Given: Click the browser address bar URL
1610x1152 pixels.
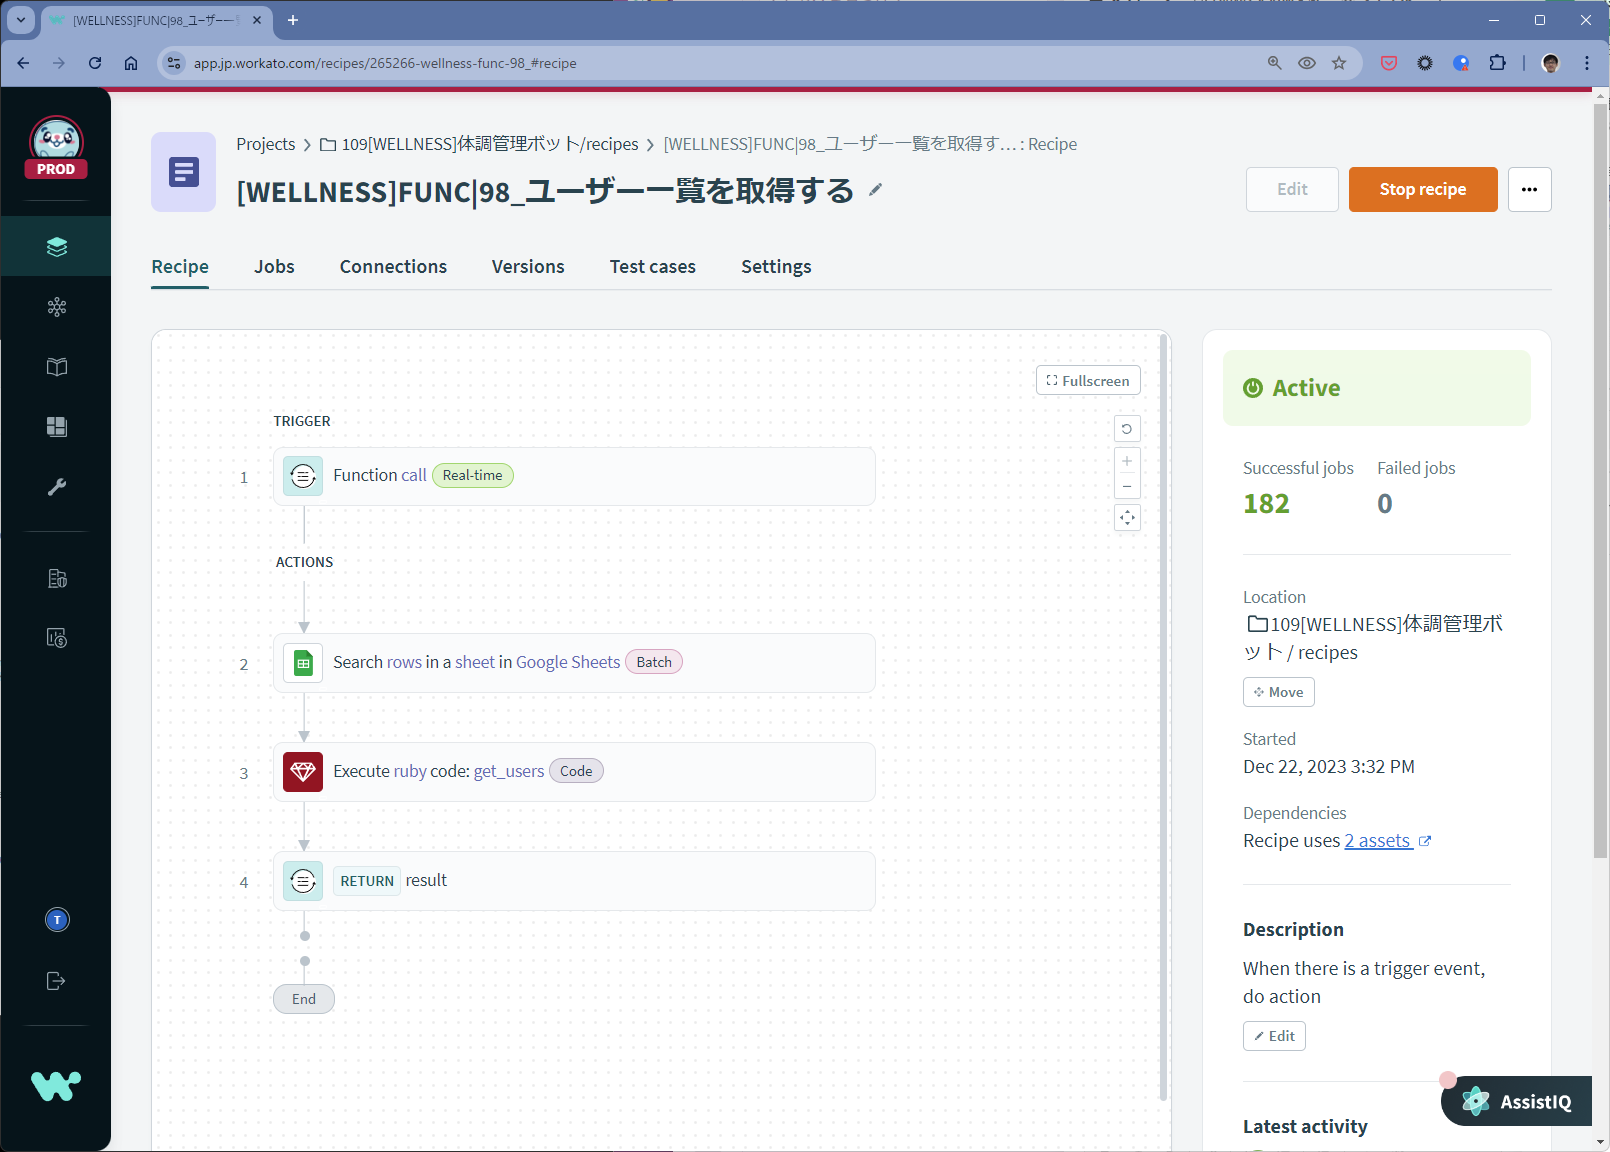Looking at the screenshot, I should pos(385,63).
